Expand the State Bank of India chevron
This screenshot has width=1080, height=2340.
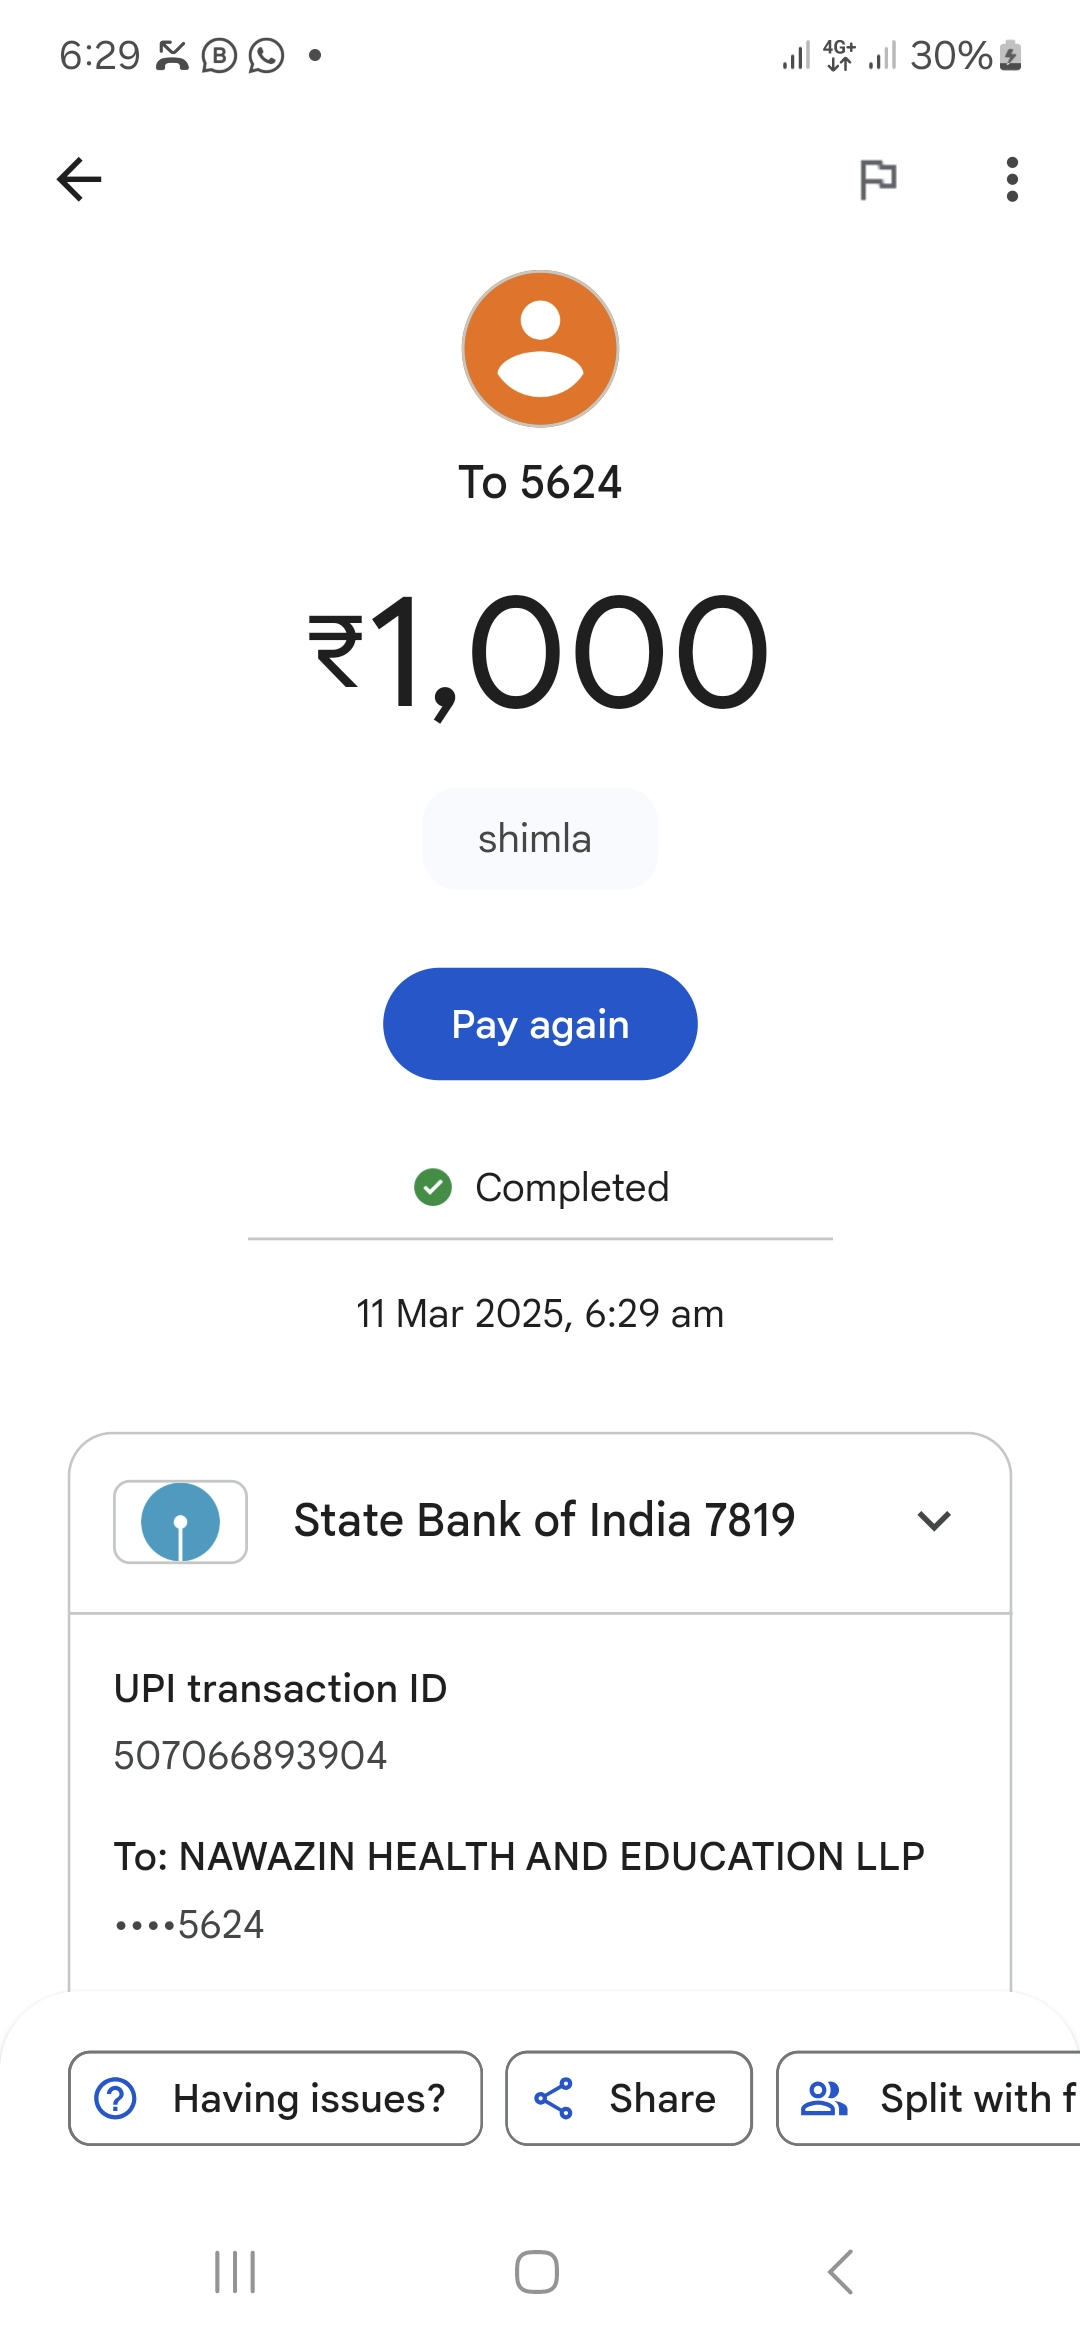(x=934, y=1521)
